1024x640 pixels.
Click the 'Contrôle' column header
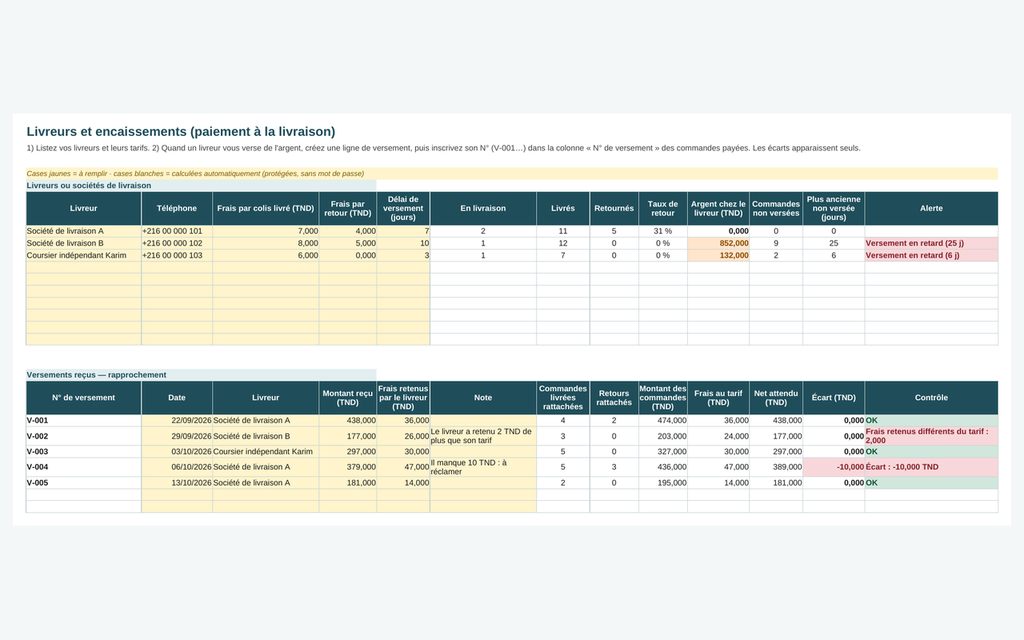[931, 398]
